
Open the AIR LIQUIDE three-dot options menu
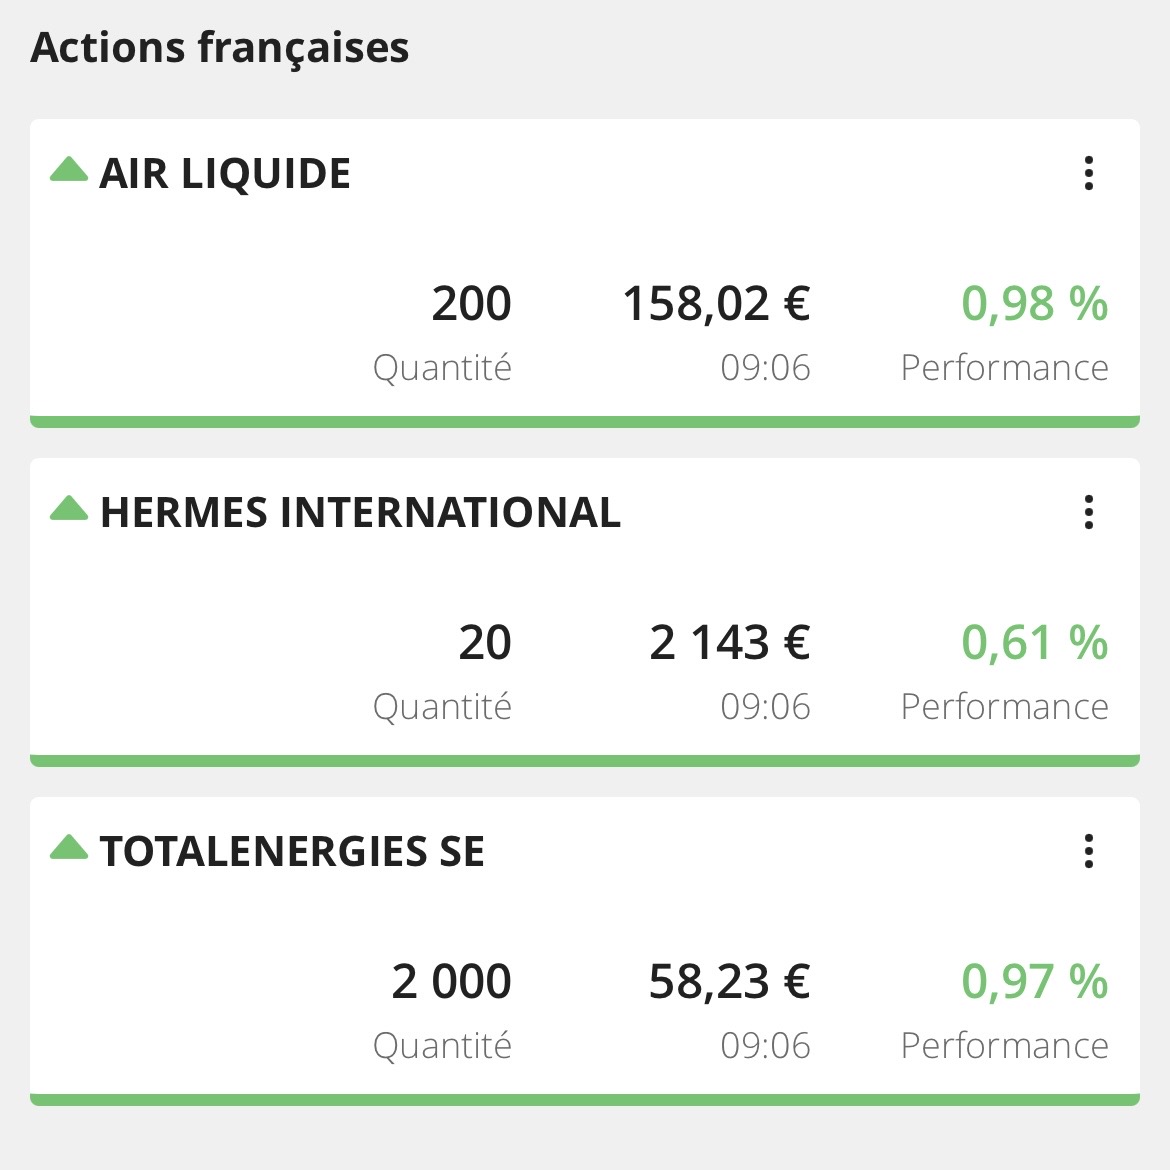tap(1089, 174)
